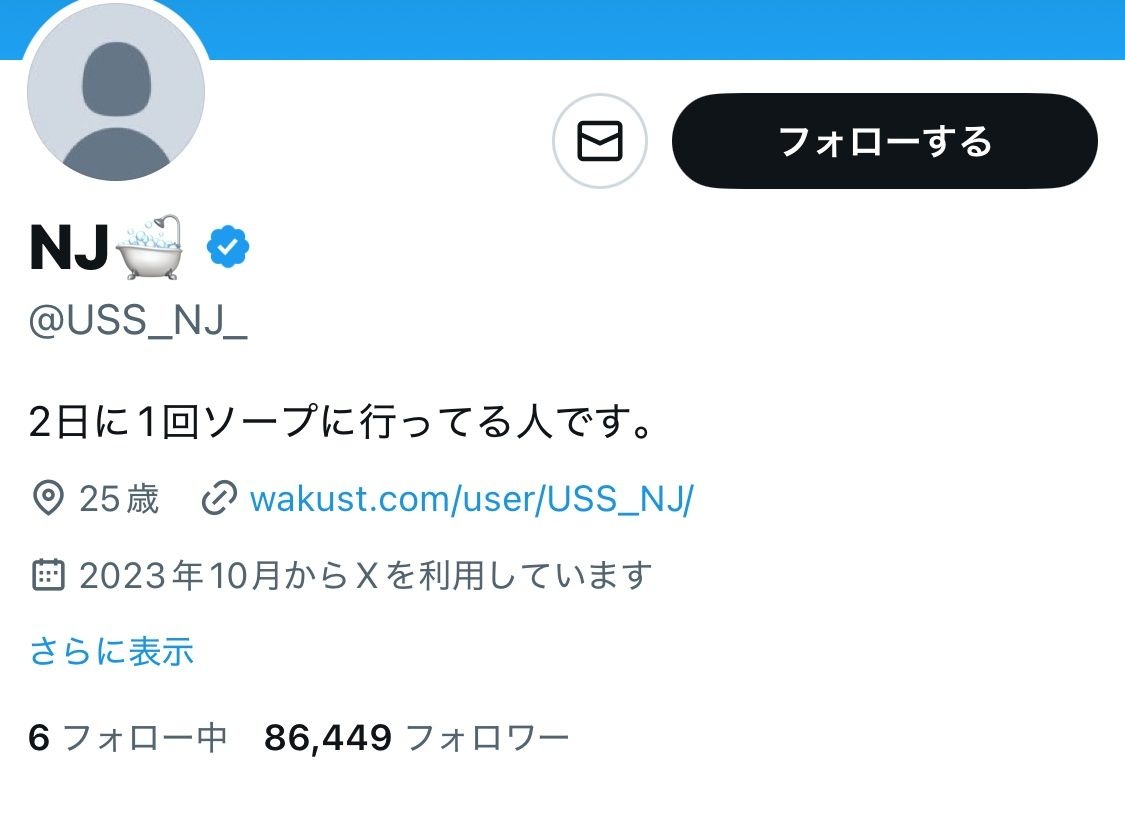Click the @USS_NJ_ username handle
Viewport: 1125px width, 813px height.
pos(138,321)
